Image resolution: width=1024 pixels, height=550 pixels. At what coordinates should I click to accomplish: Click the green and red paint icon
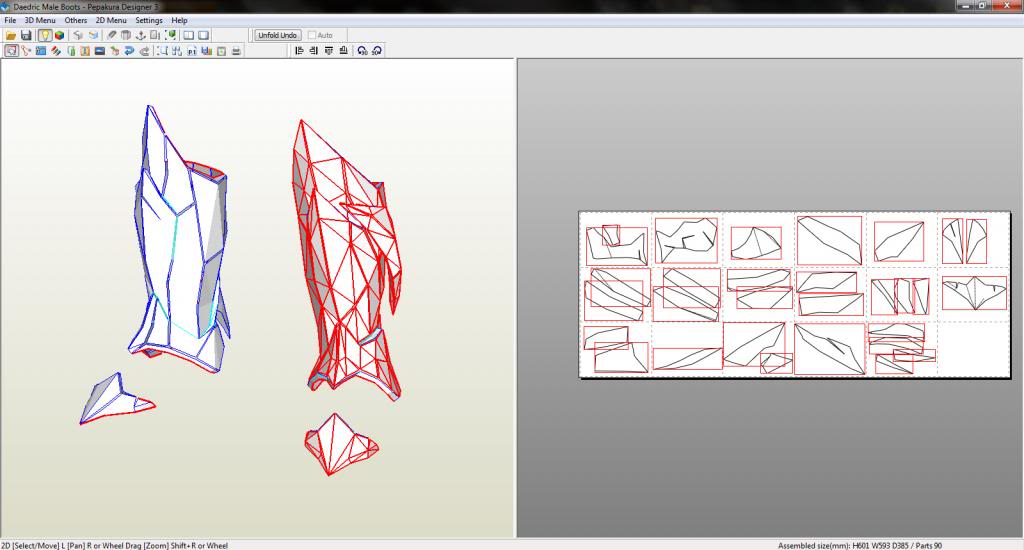point(115,51)
